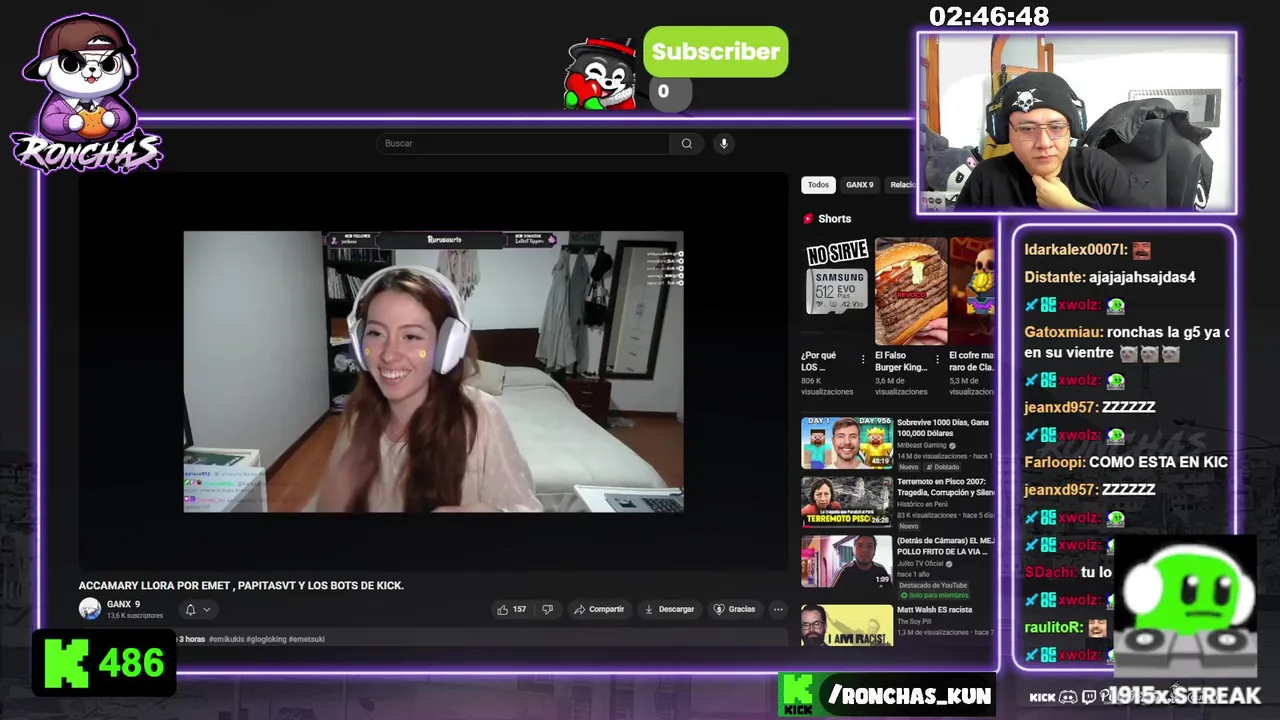Click the #emikukis hashtag in description

[x=230, y=639]
